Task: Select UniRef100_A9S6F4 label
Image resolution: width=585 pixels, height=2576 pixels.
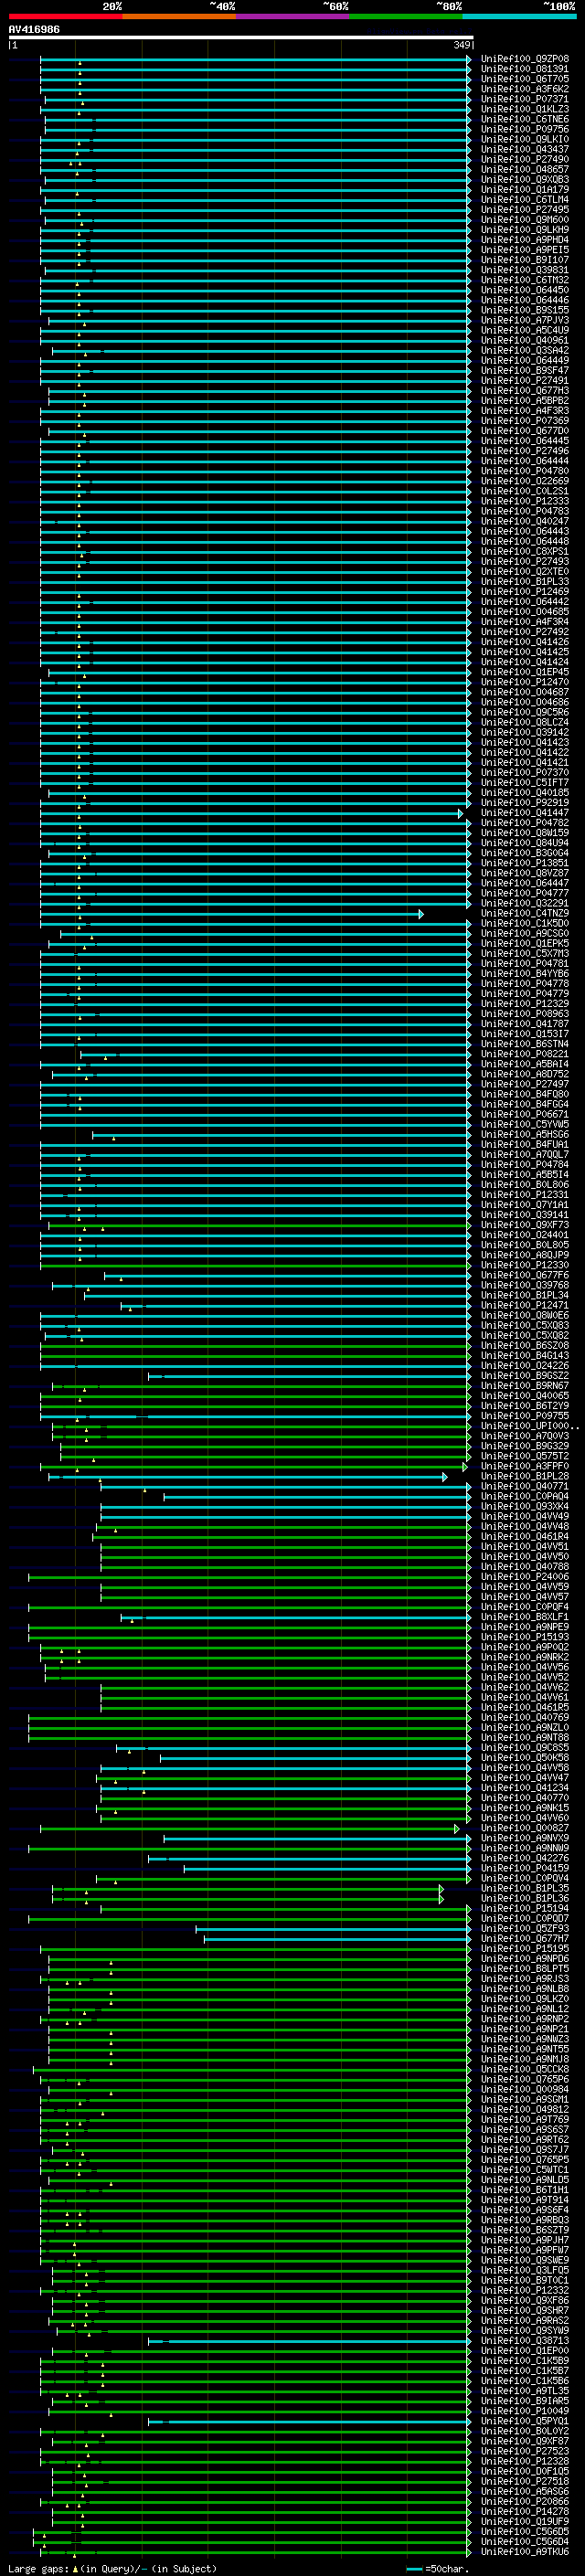Action: point(525,2210)
